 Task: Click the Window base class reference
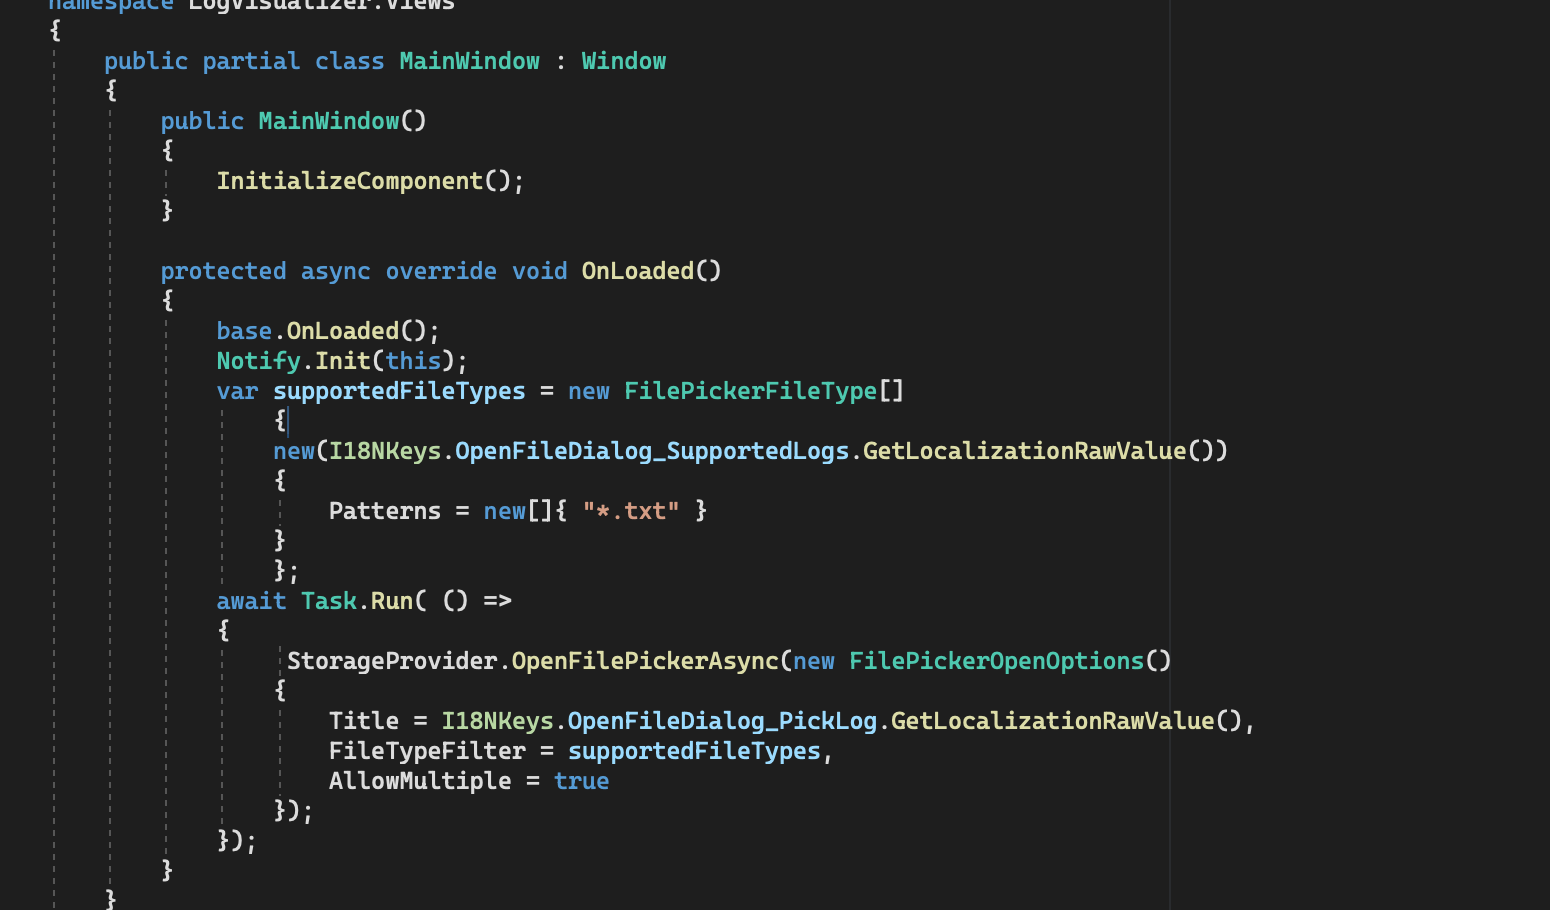point(624,60)
